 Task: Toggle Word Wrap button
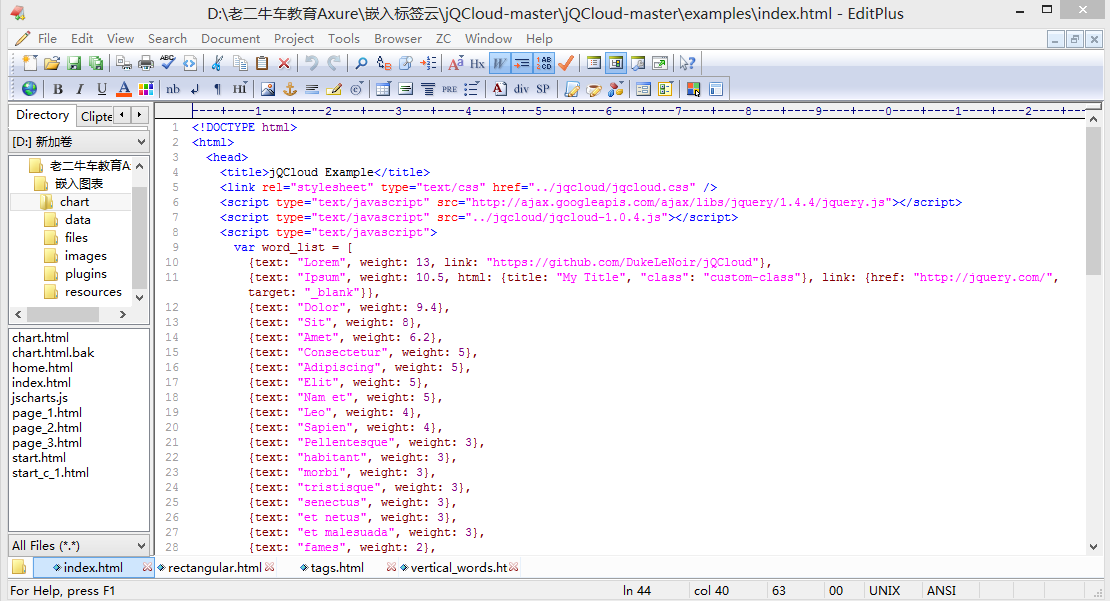click(500, 63)
